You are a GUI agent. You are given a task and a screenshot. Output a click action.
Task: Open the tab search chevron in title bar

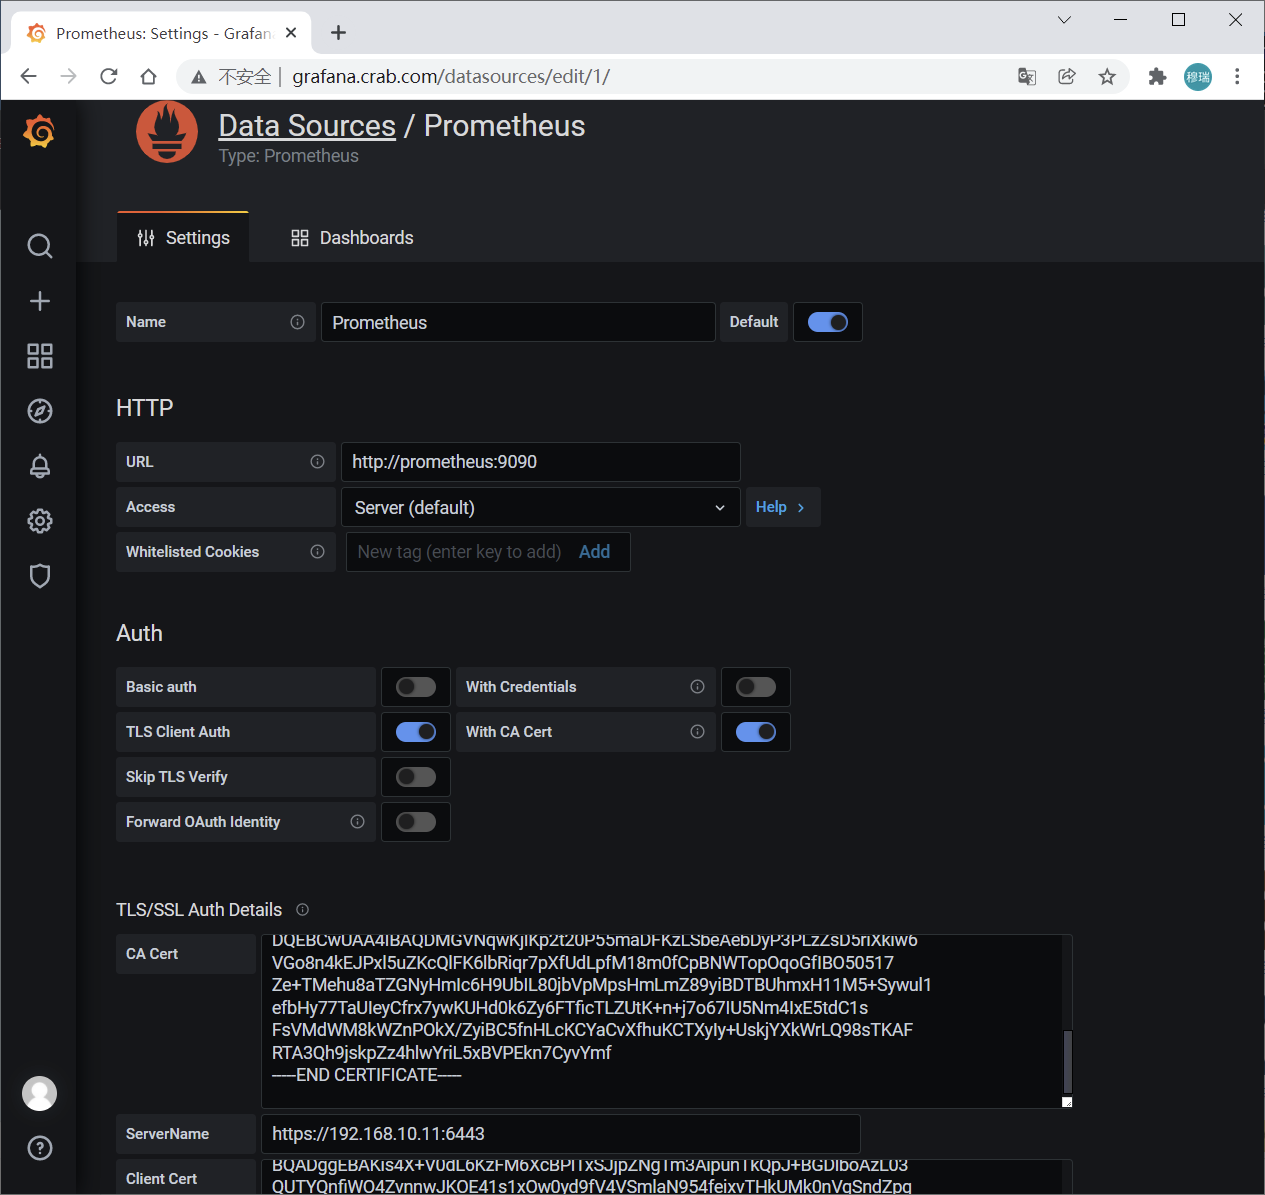[1064, 20]
